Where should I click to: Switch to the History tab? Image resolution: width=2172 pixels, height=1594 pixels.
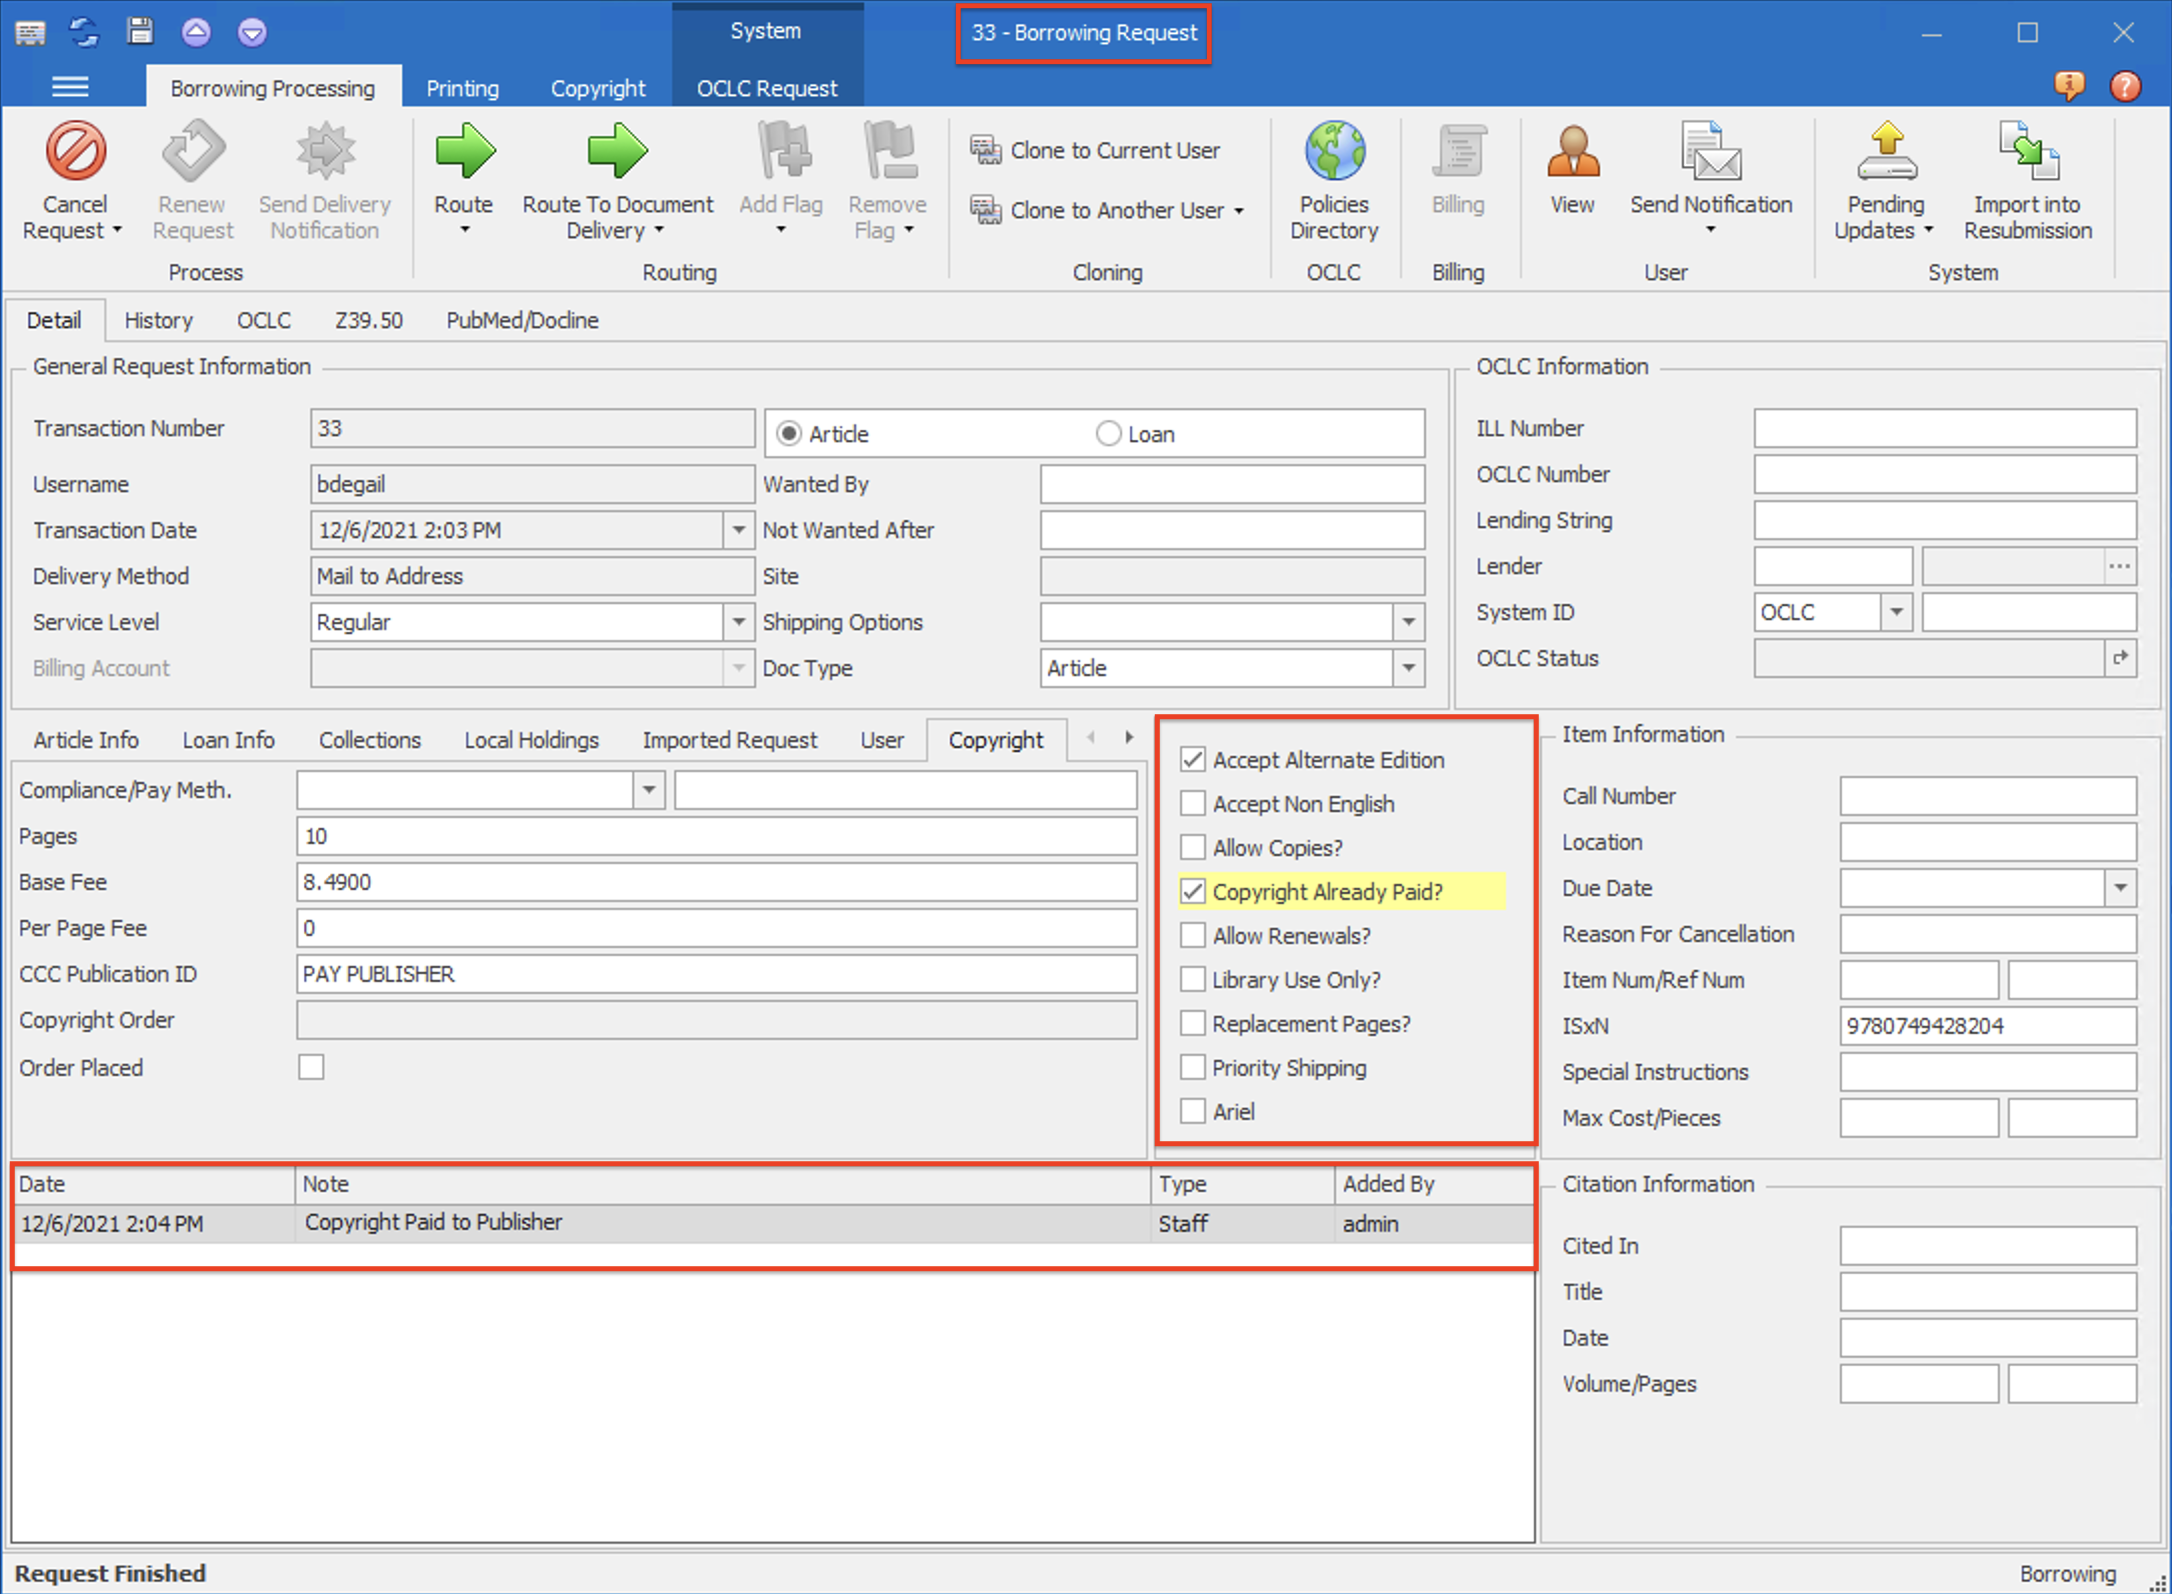[158, 320]
